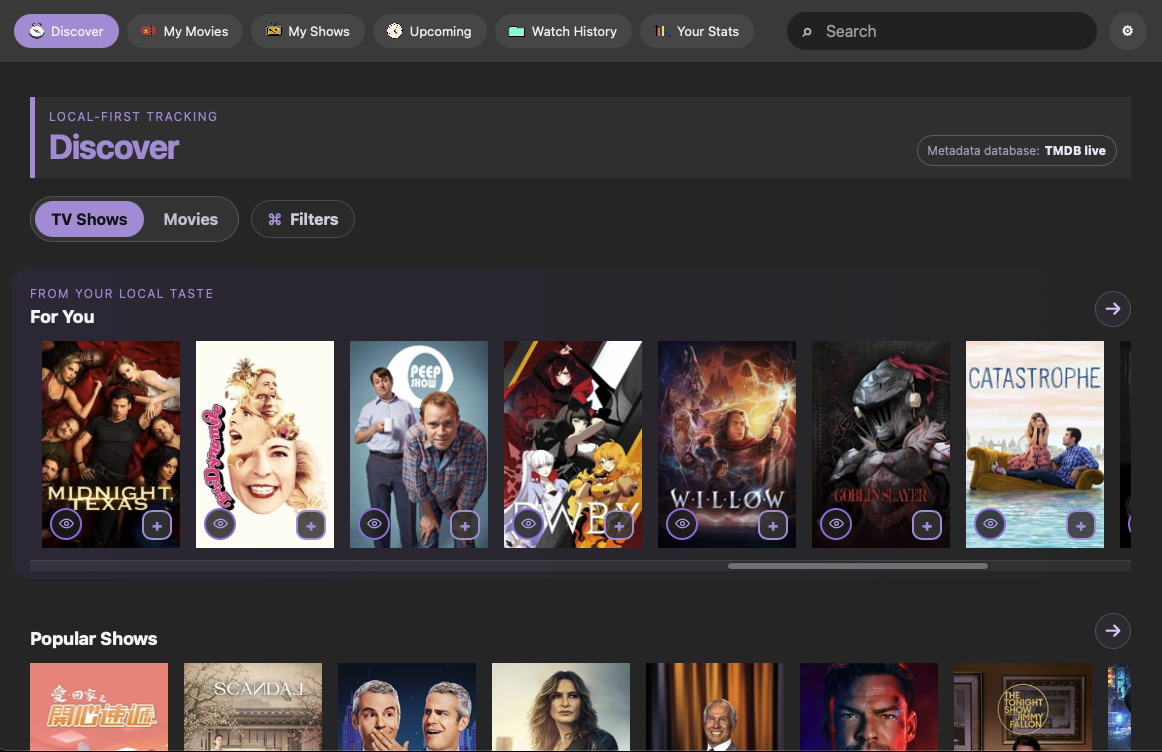This screenshot has width=1162, height=752.
Task: Open the settings gear icon
Action: click(x=1127, y=31)
